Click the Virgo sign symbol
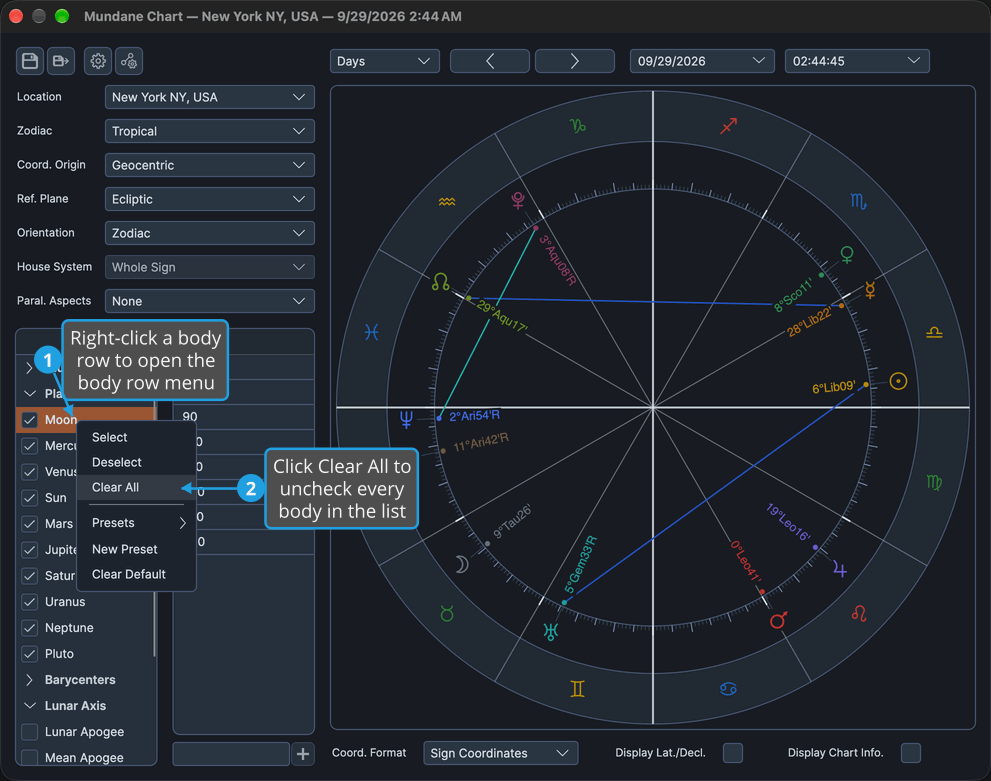Screen dimensions: 991x781 [934, 482]
